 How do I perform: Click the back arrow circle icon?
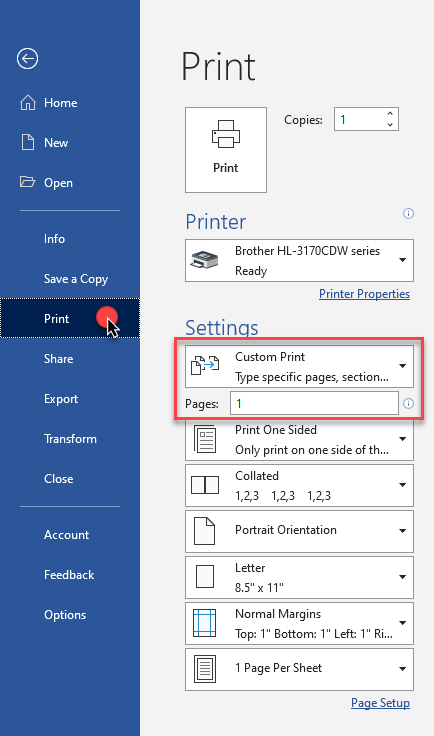(27, 59)
